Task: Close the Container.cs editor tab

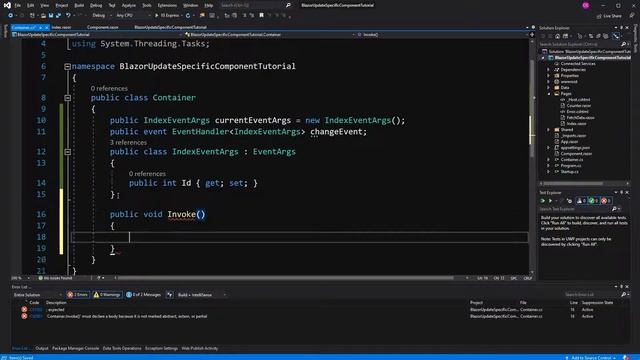Action: 47,27
